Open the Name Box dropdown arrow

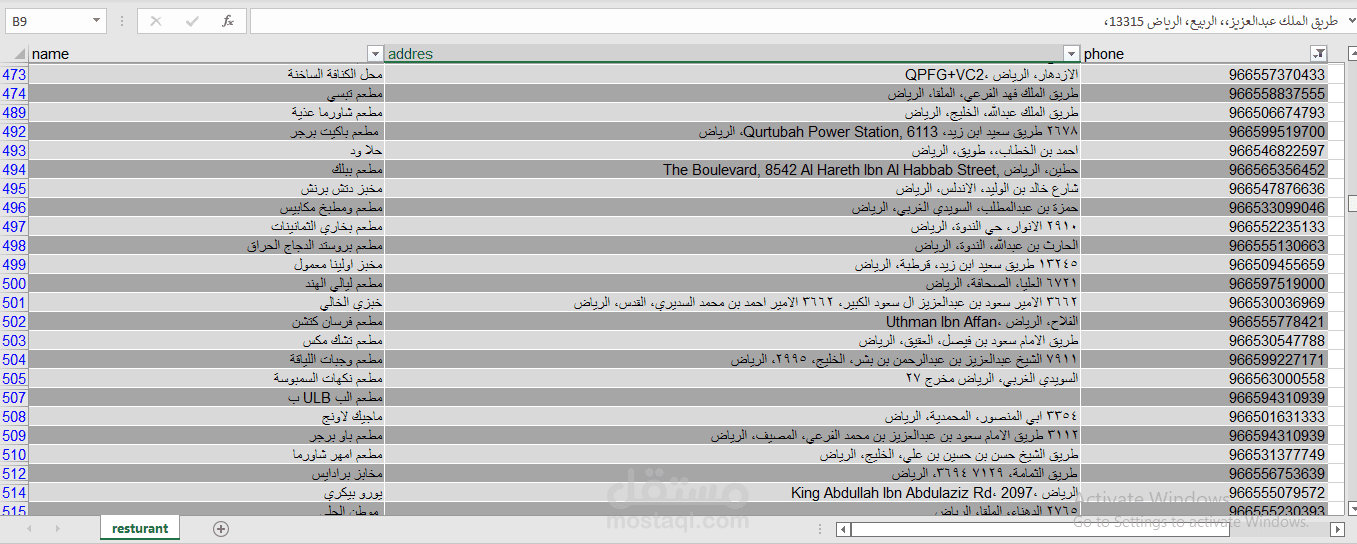[x=96, y=21]
